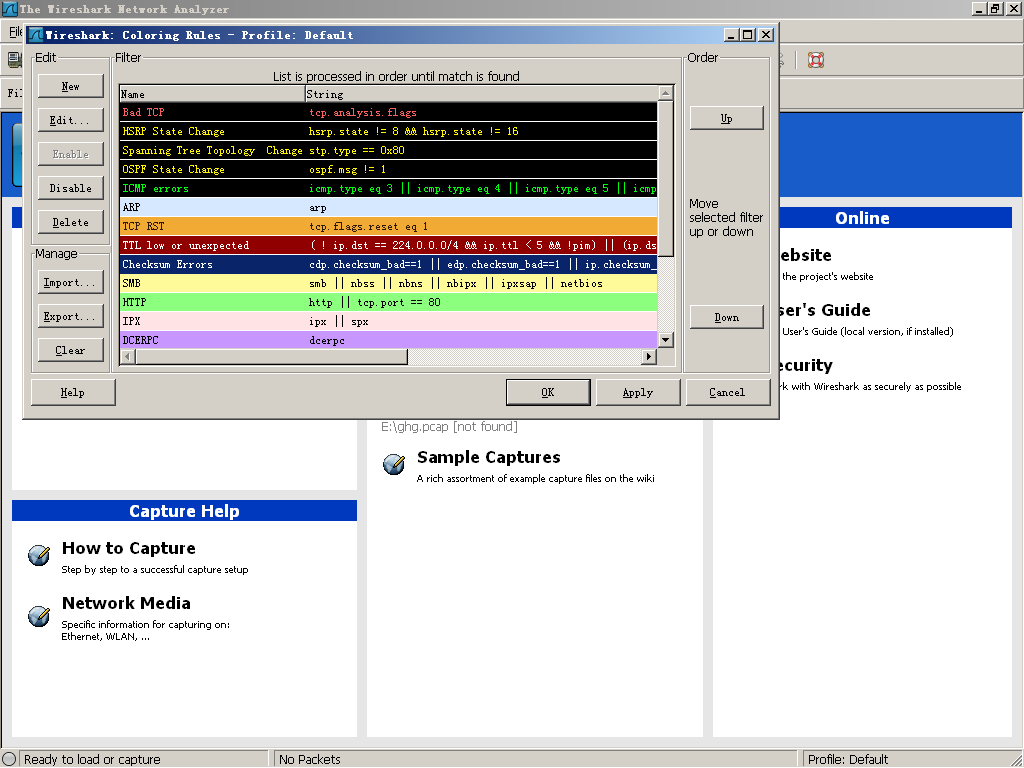Select Spanning Tree Topology Change rule
Screen dimensions: 1024x768
pos(389,150)
